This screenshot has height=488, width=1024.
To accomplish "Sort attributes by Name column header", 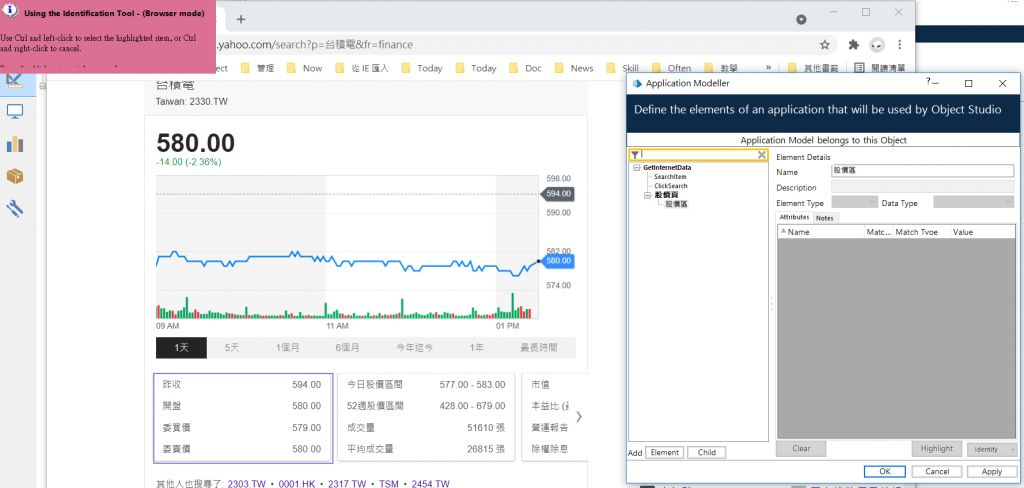I will click(820, 232).
